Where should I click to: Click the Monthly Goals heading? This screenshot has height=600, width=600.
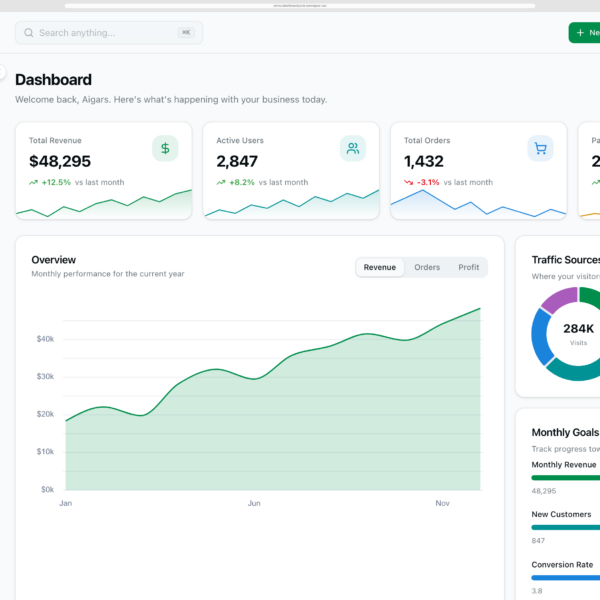pos(565,432)
